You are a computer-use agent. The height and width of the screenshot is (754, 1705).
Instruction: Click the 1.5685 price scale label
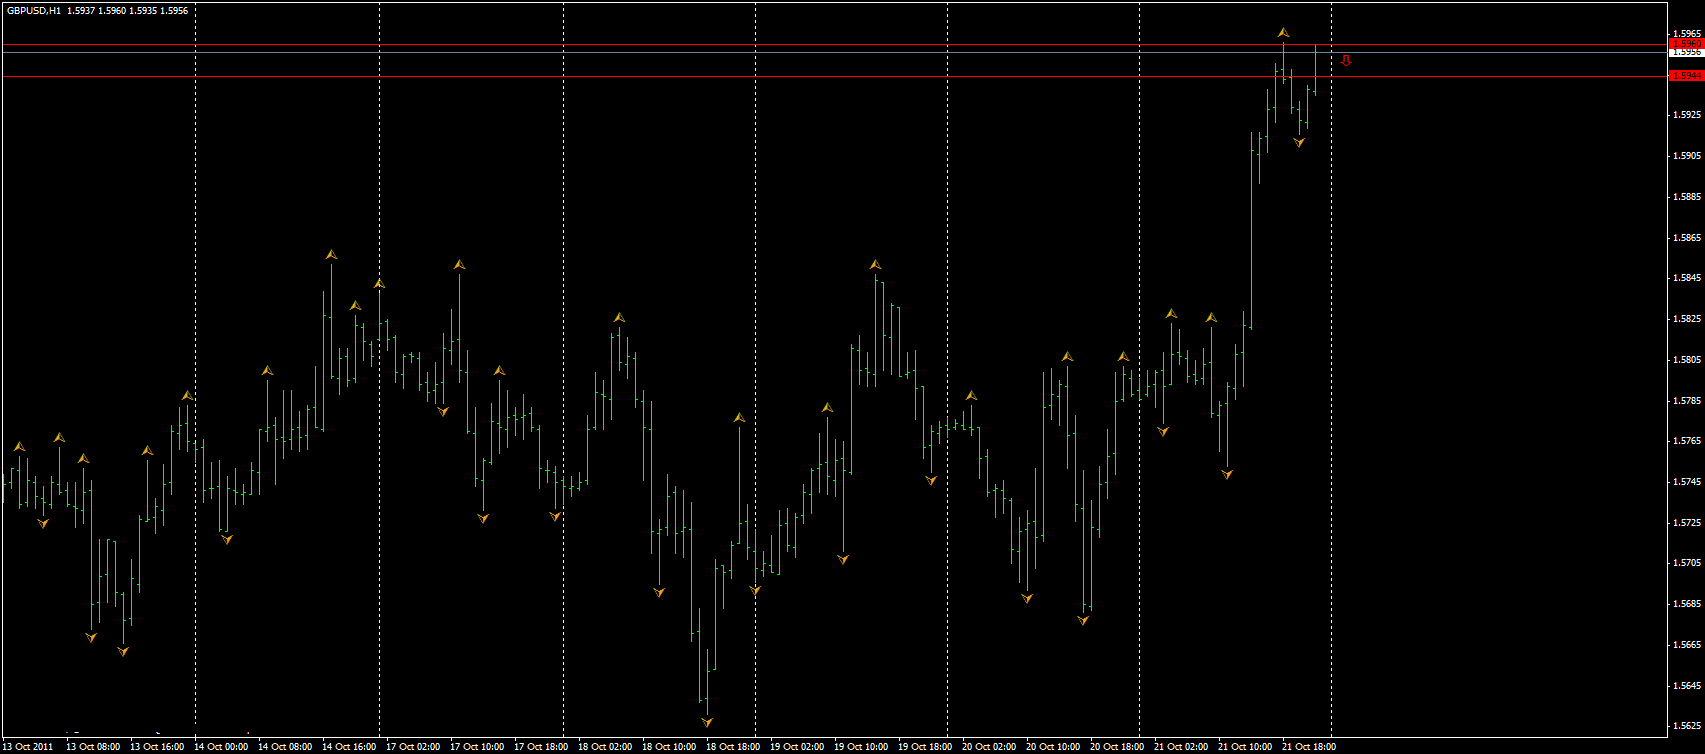[1686, 604]
